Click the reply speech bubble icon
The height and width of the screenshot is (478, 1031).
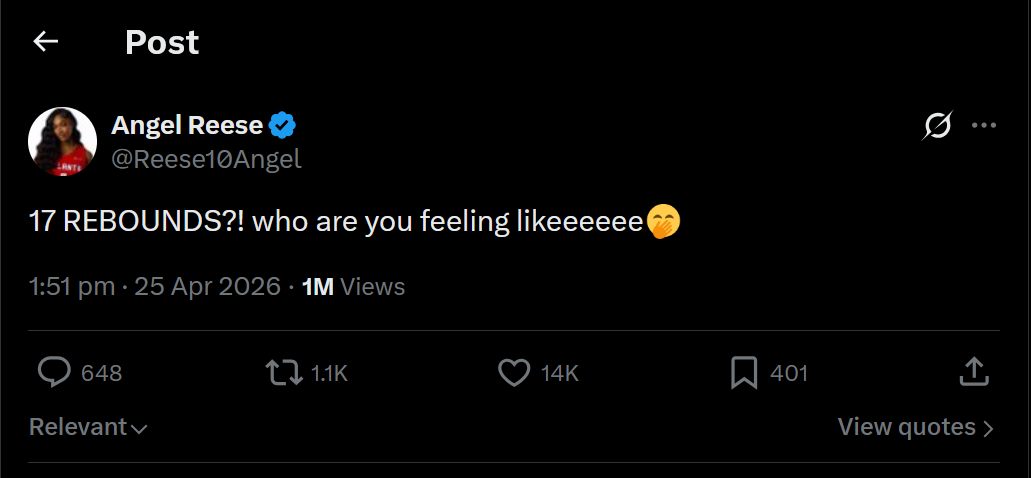click(x=54, y=373)
